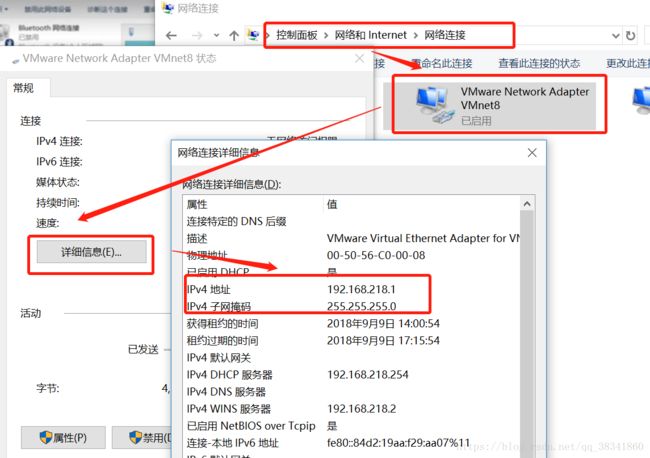The width and height of the screenshot is (650, 458).
Task: Refresh the Network Connections view
Action: tap(631, 36)
